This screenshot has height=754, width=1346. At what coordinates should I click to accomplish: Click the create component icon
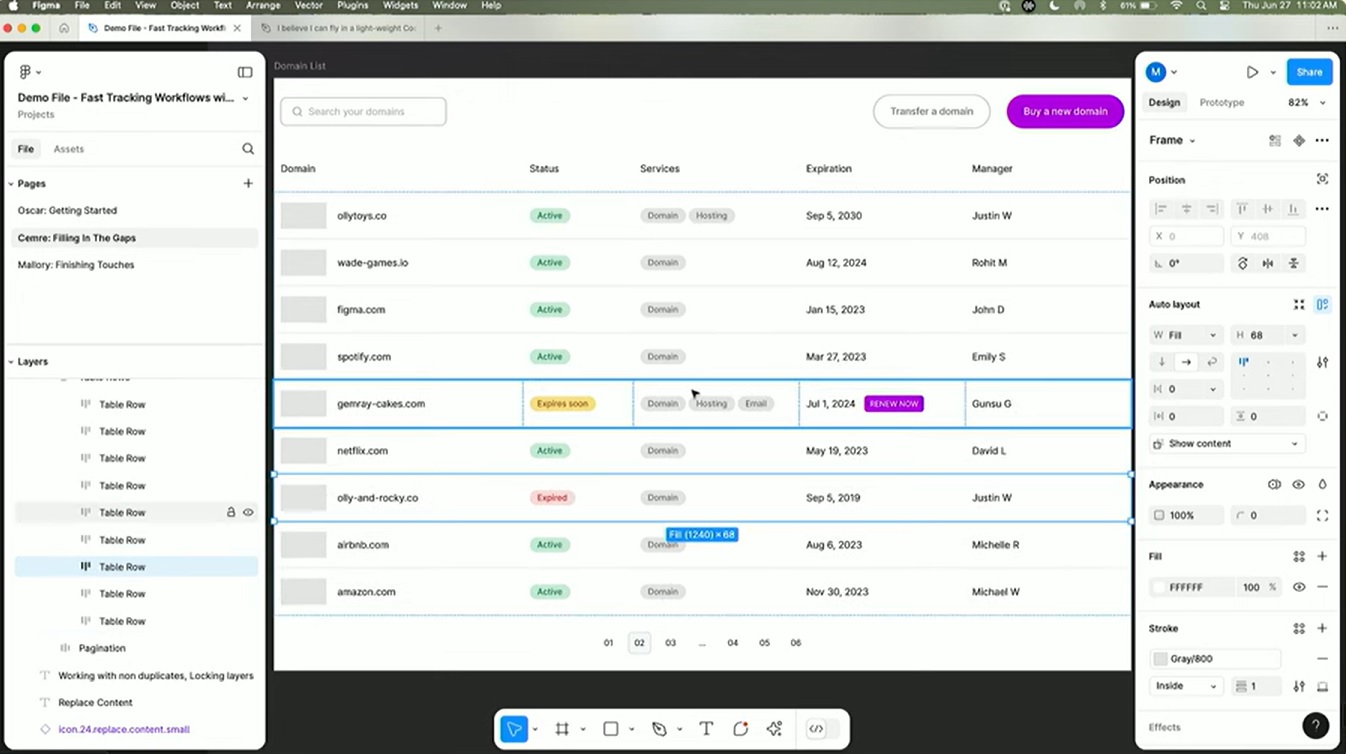pos(1299,141)
